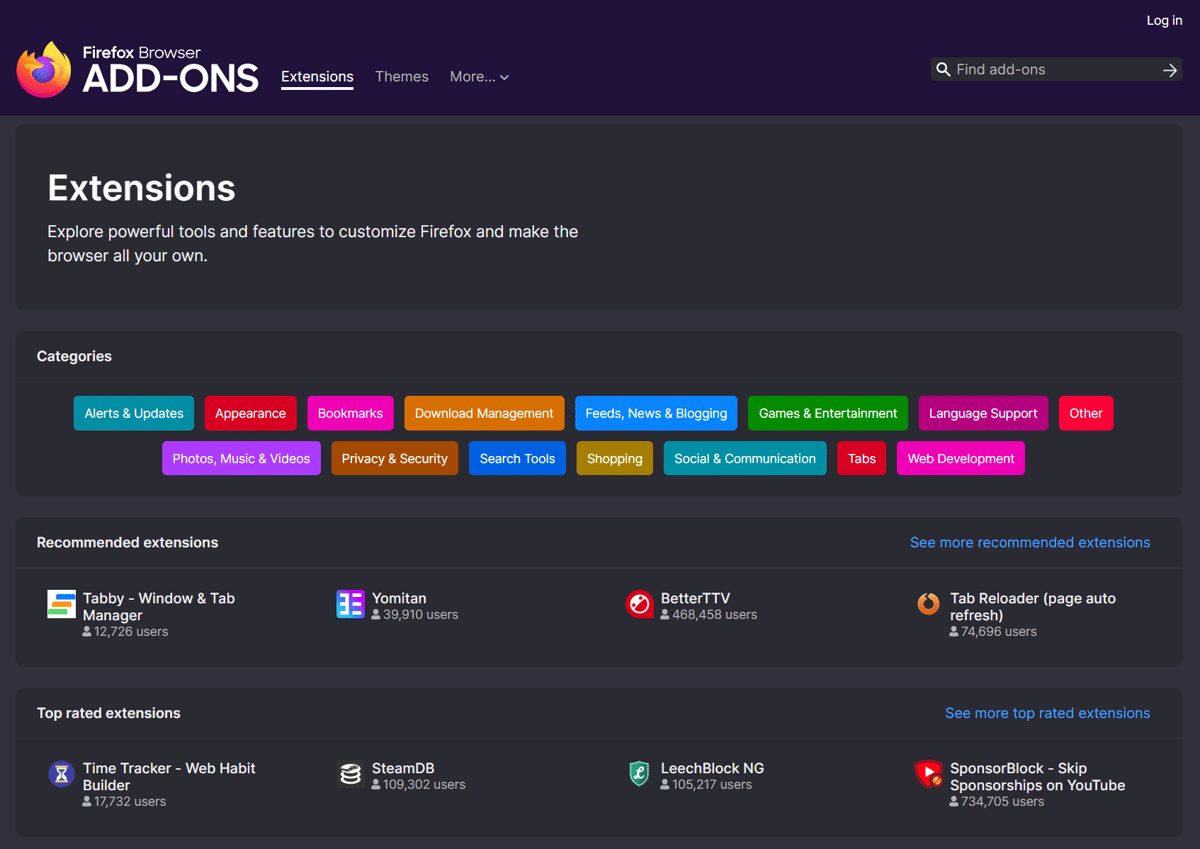Open the Appearance category
Image resolution: width=1200 pixels, height=849 pixels.
pos(250,413)
